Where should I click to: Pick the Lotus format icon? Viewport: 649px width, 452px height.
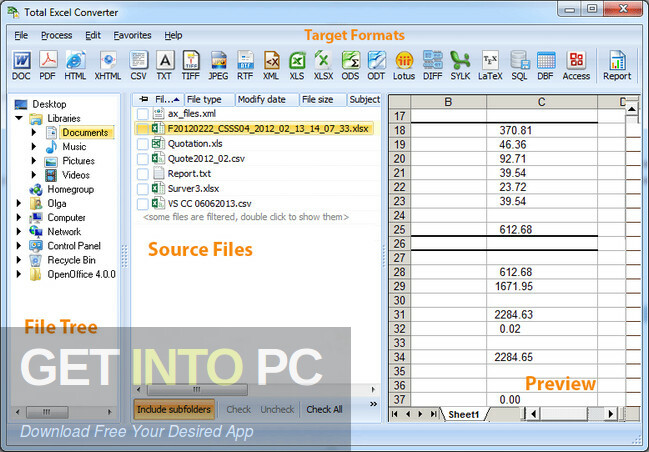(x=404, y=65)
